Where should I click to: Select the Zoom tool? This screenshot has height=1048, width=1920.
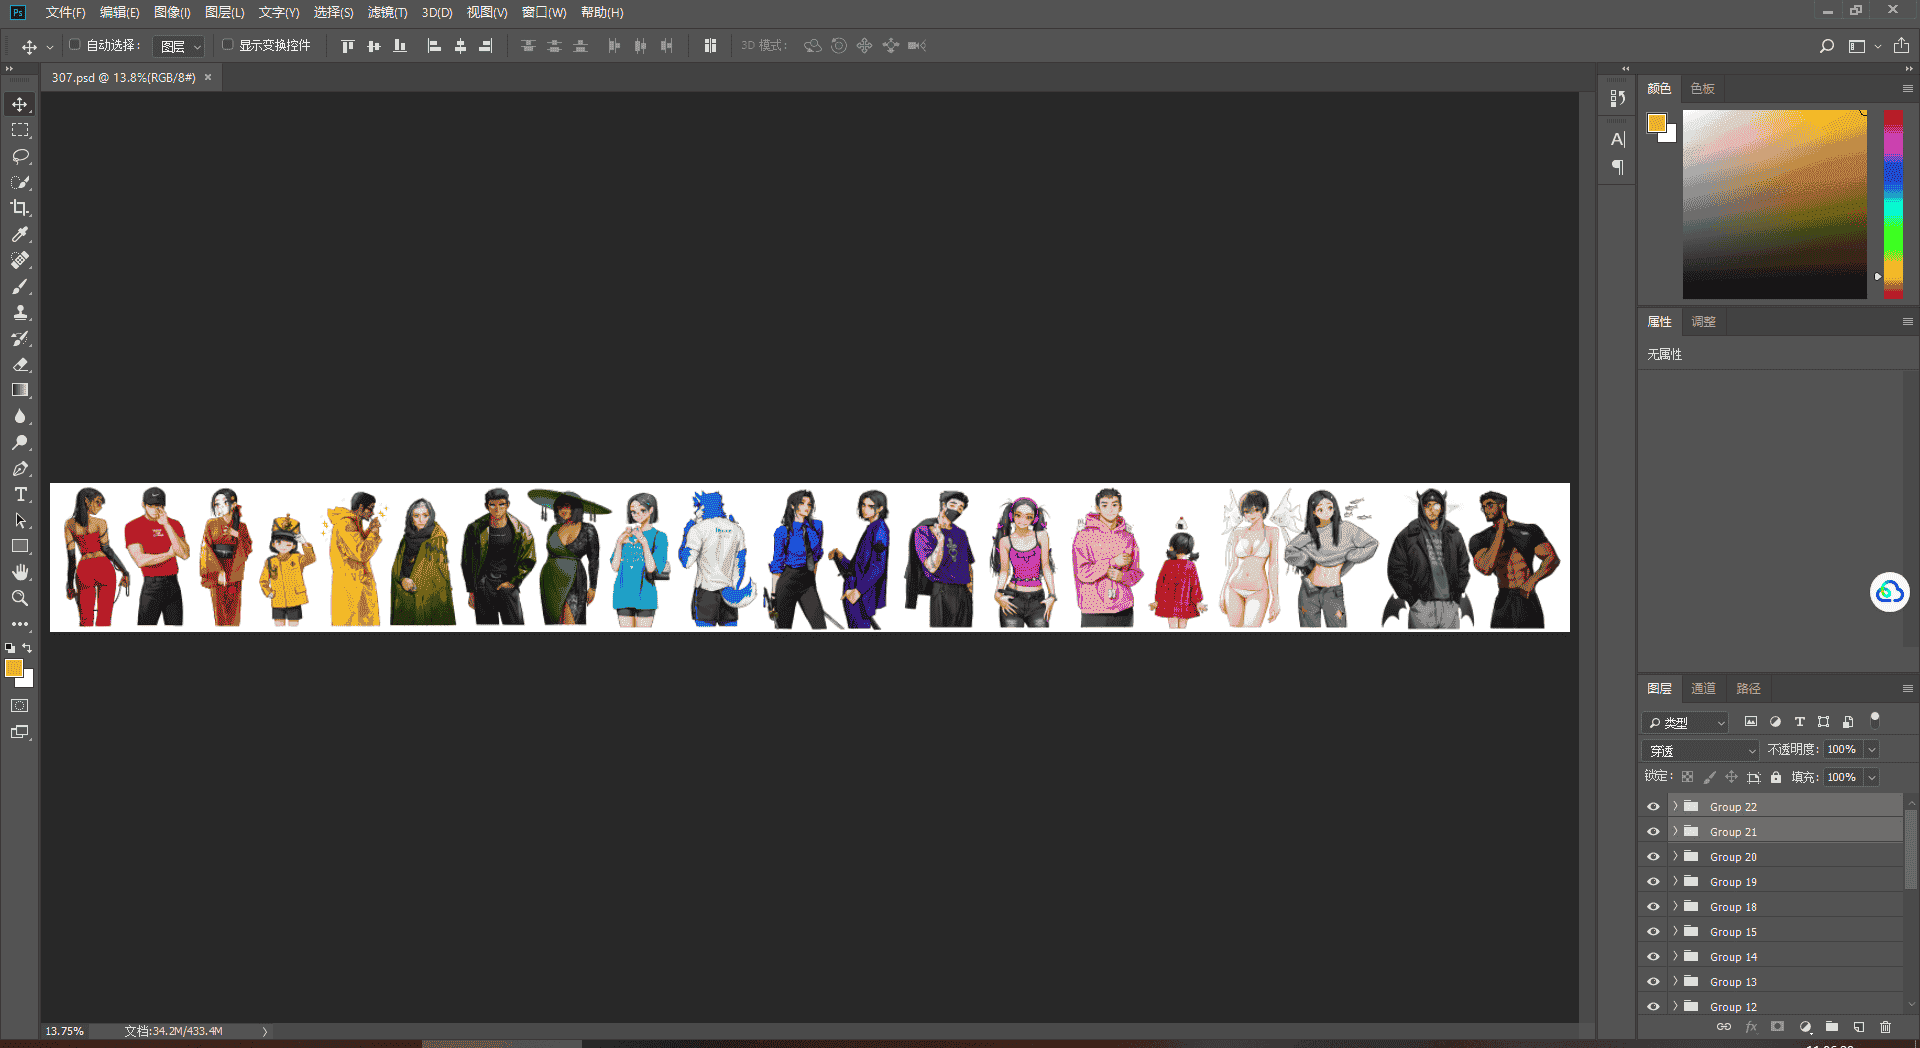point(20,598)
